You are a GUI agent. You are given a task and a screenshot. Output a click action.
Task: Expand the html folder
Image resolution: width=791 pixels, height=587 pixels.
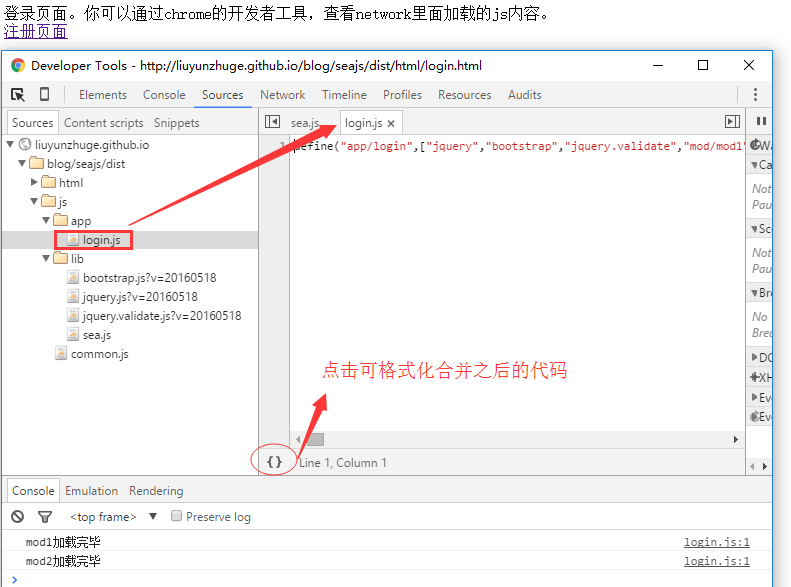[x=34, y=182]
